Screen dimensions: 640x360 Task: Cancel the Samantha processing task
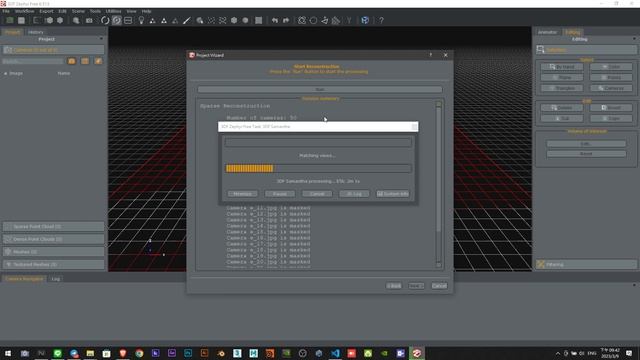tap(317, 193)
